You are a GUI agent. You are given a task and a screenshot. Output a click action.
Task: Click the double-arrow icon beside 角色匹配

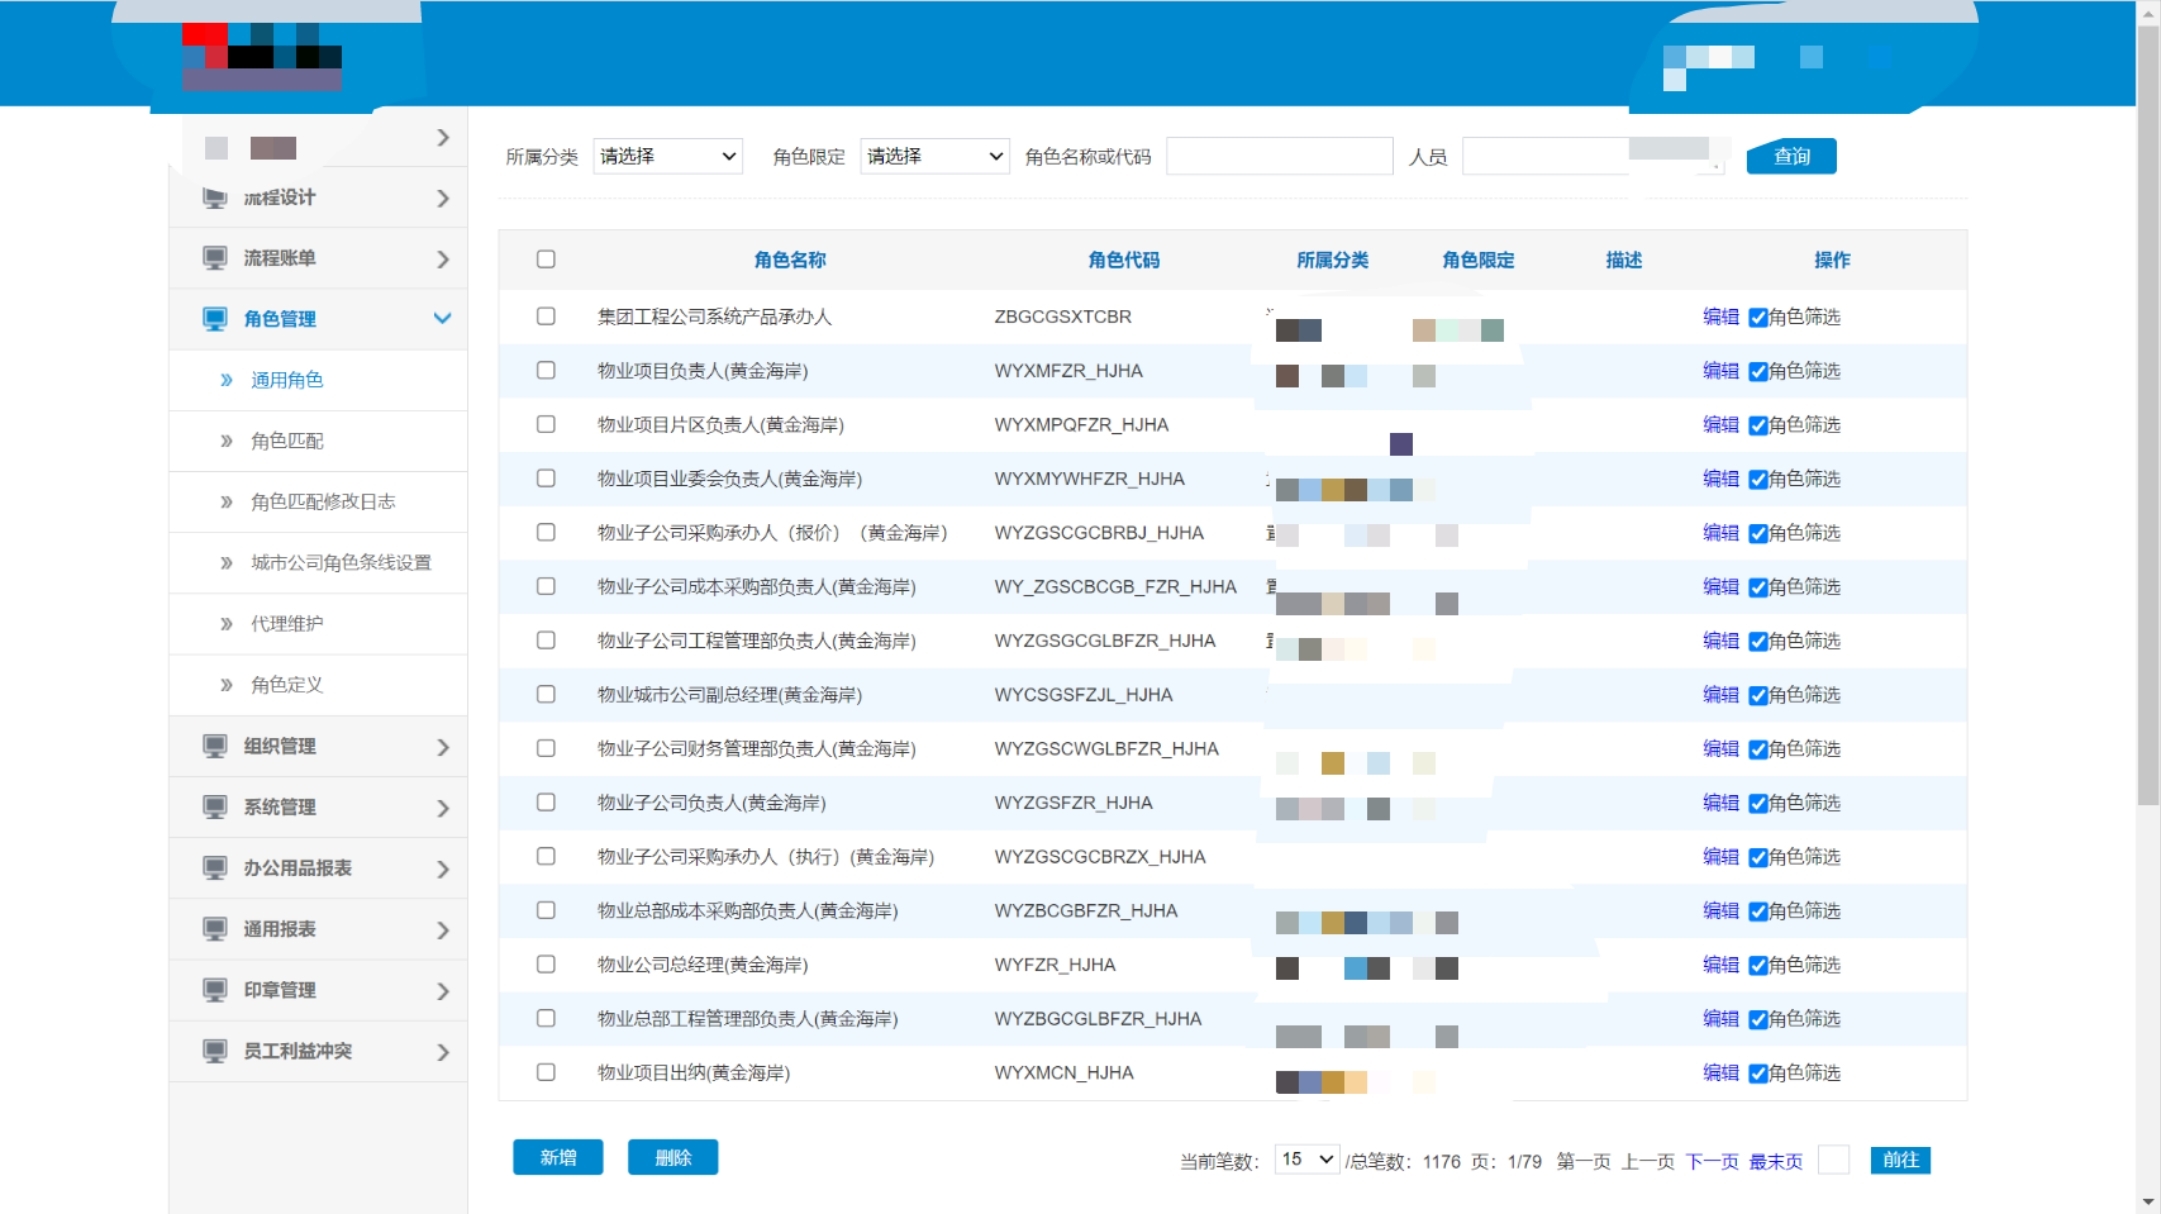tap(226, 441)
